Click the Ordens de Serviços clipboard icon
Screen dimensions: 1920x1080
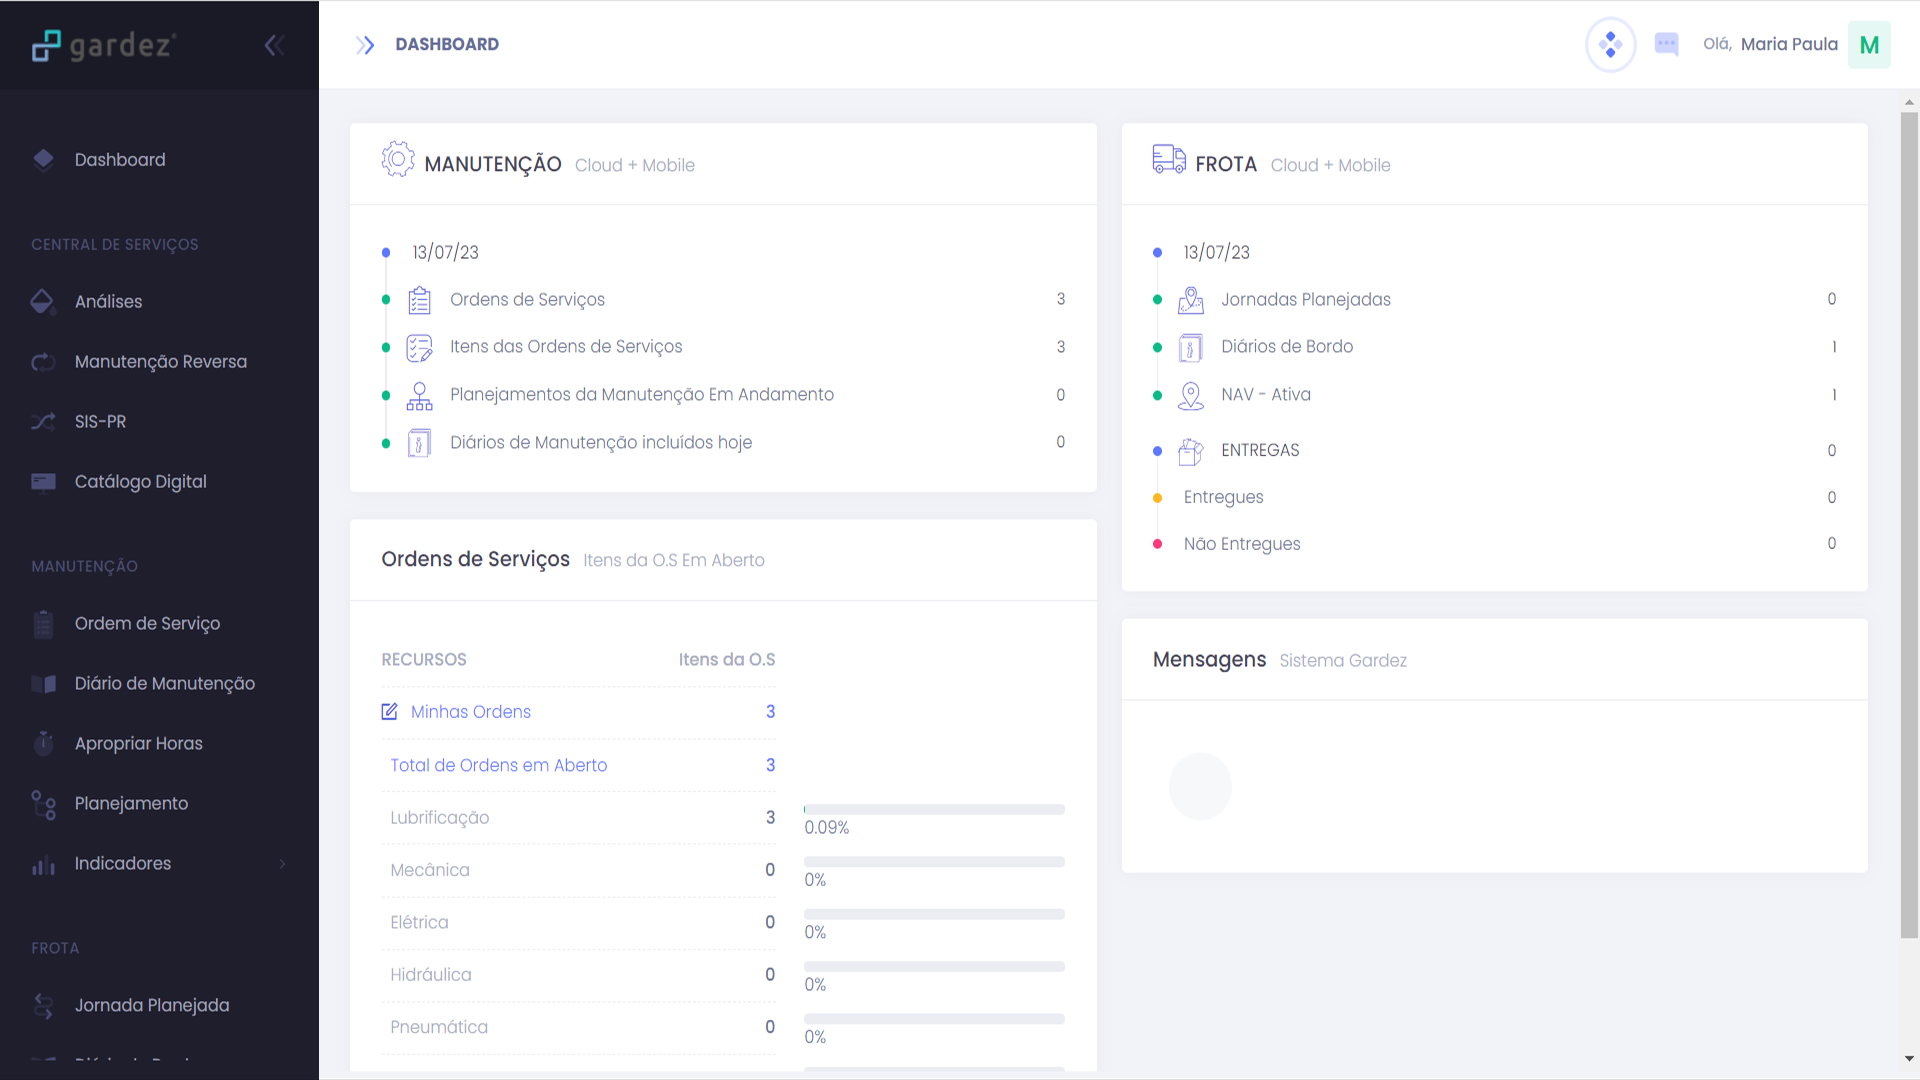coord(419,300)
